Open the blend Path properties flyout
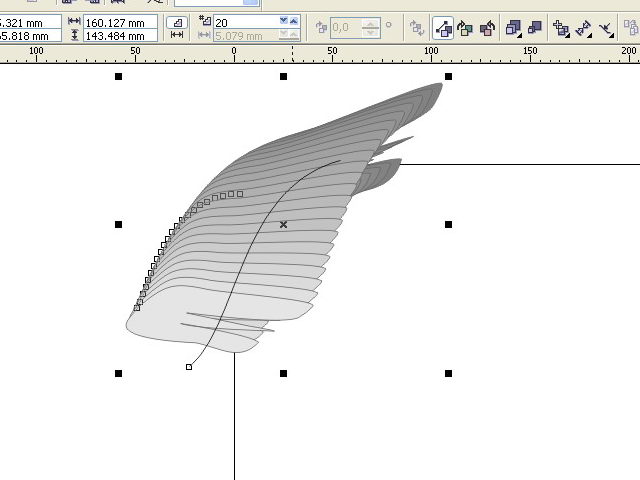The image size is (640, 480). pos(607,29)
